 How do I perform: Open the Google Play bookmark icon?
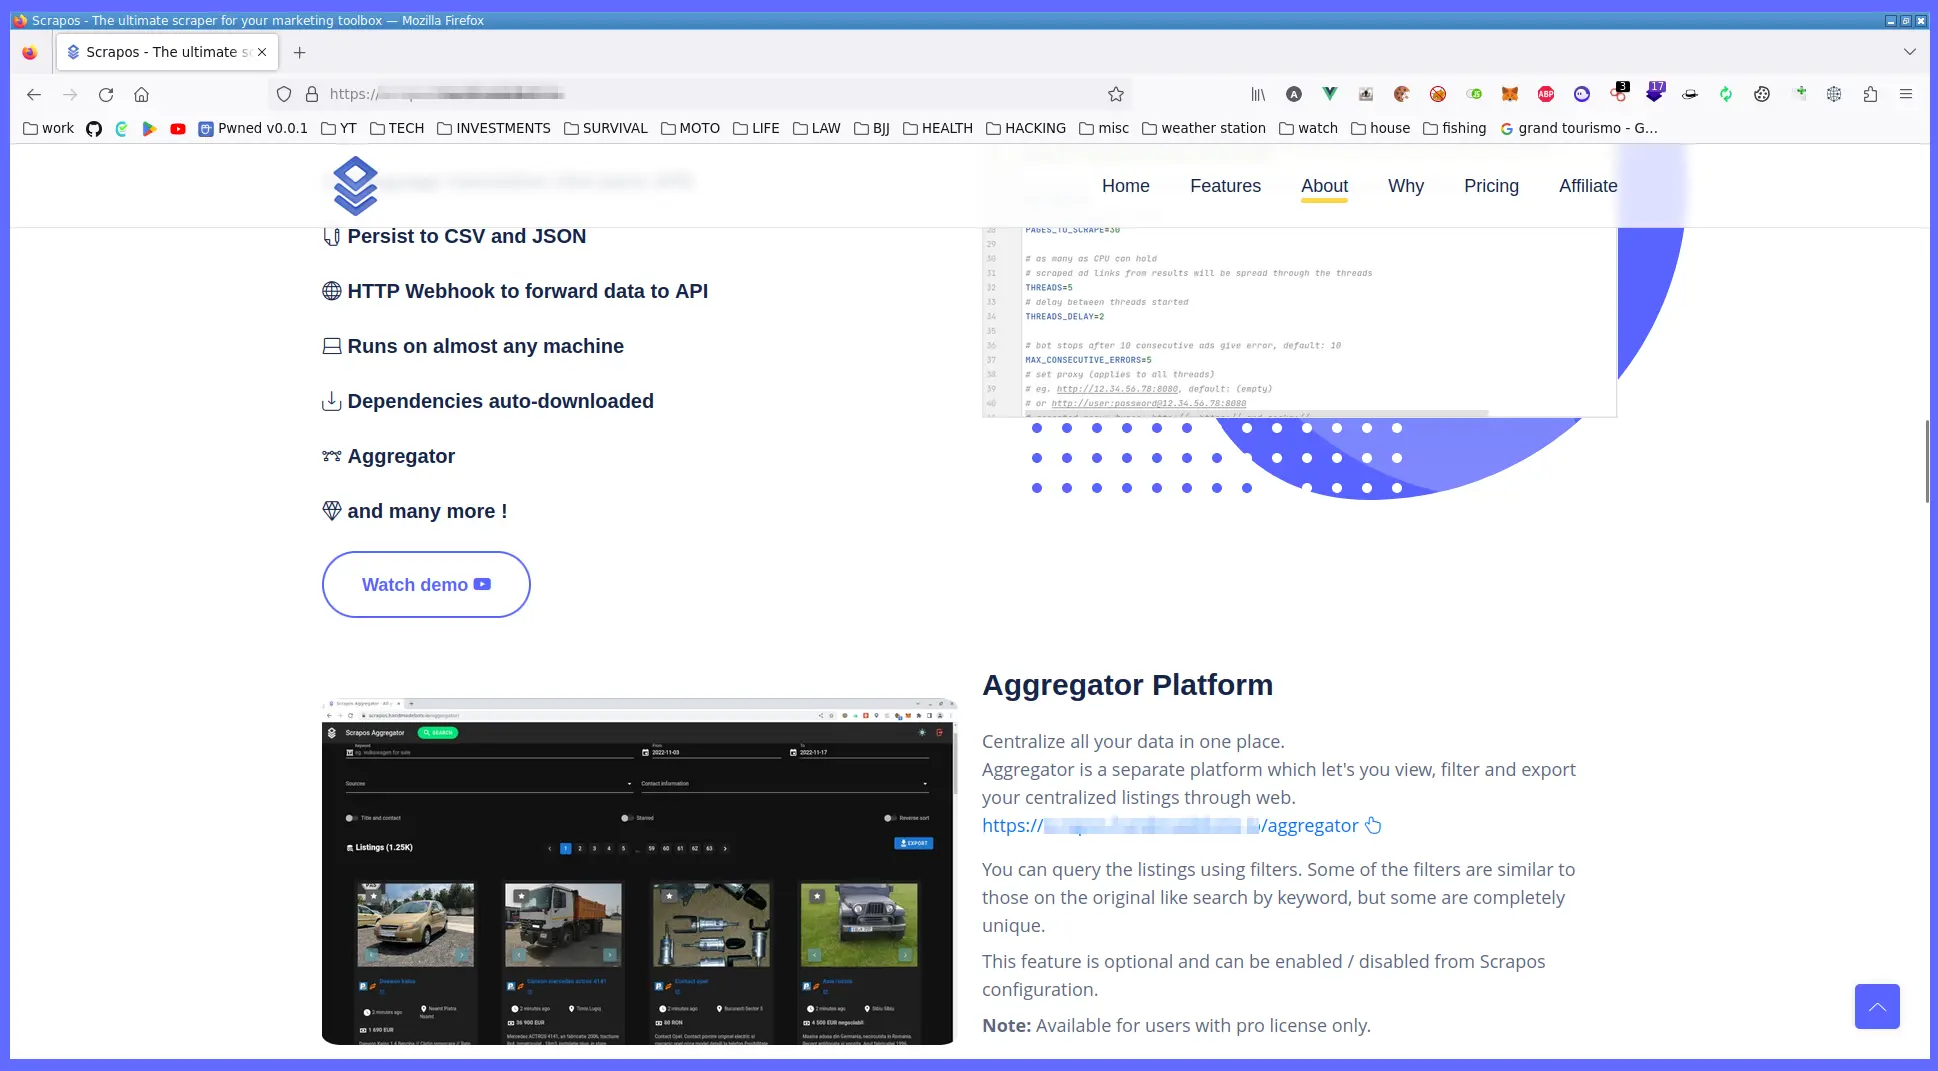150,128
